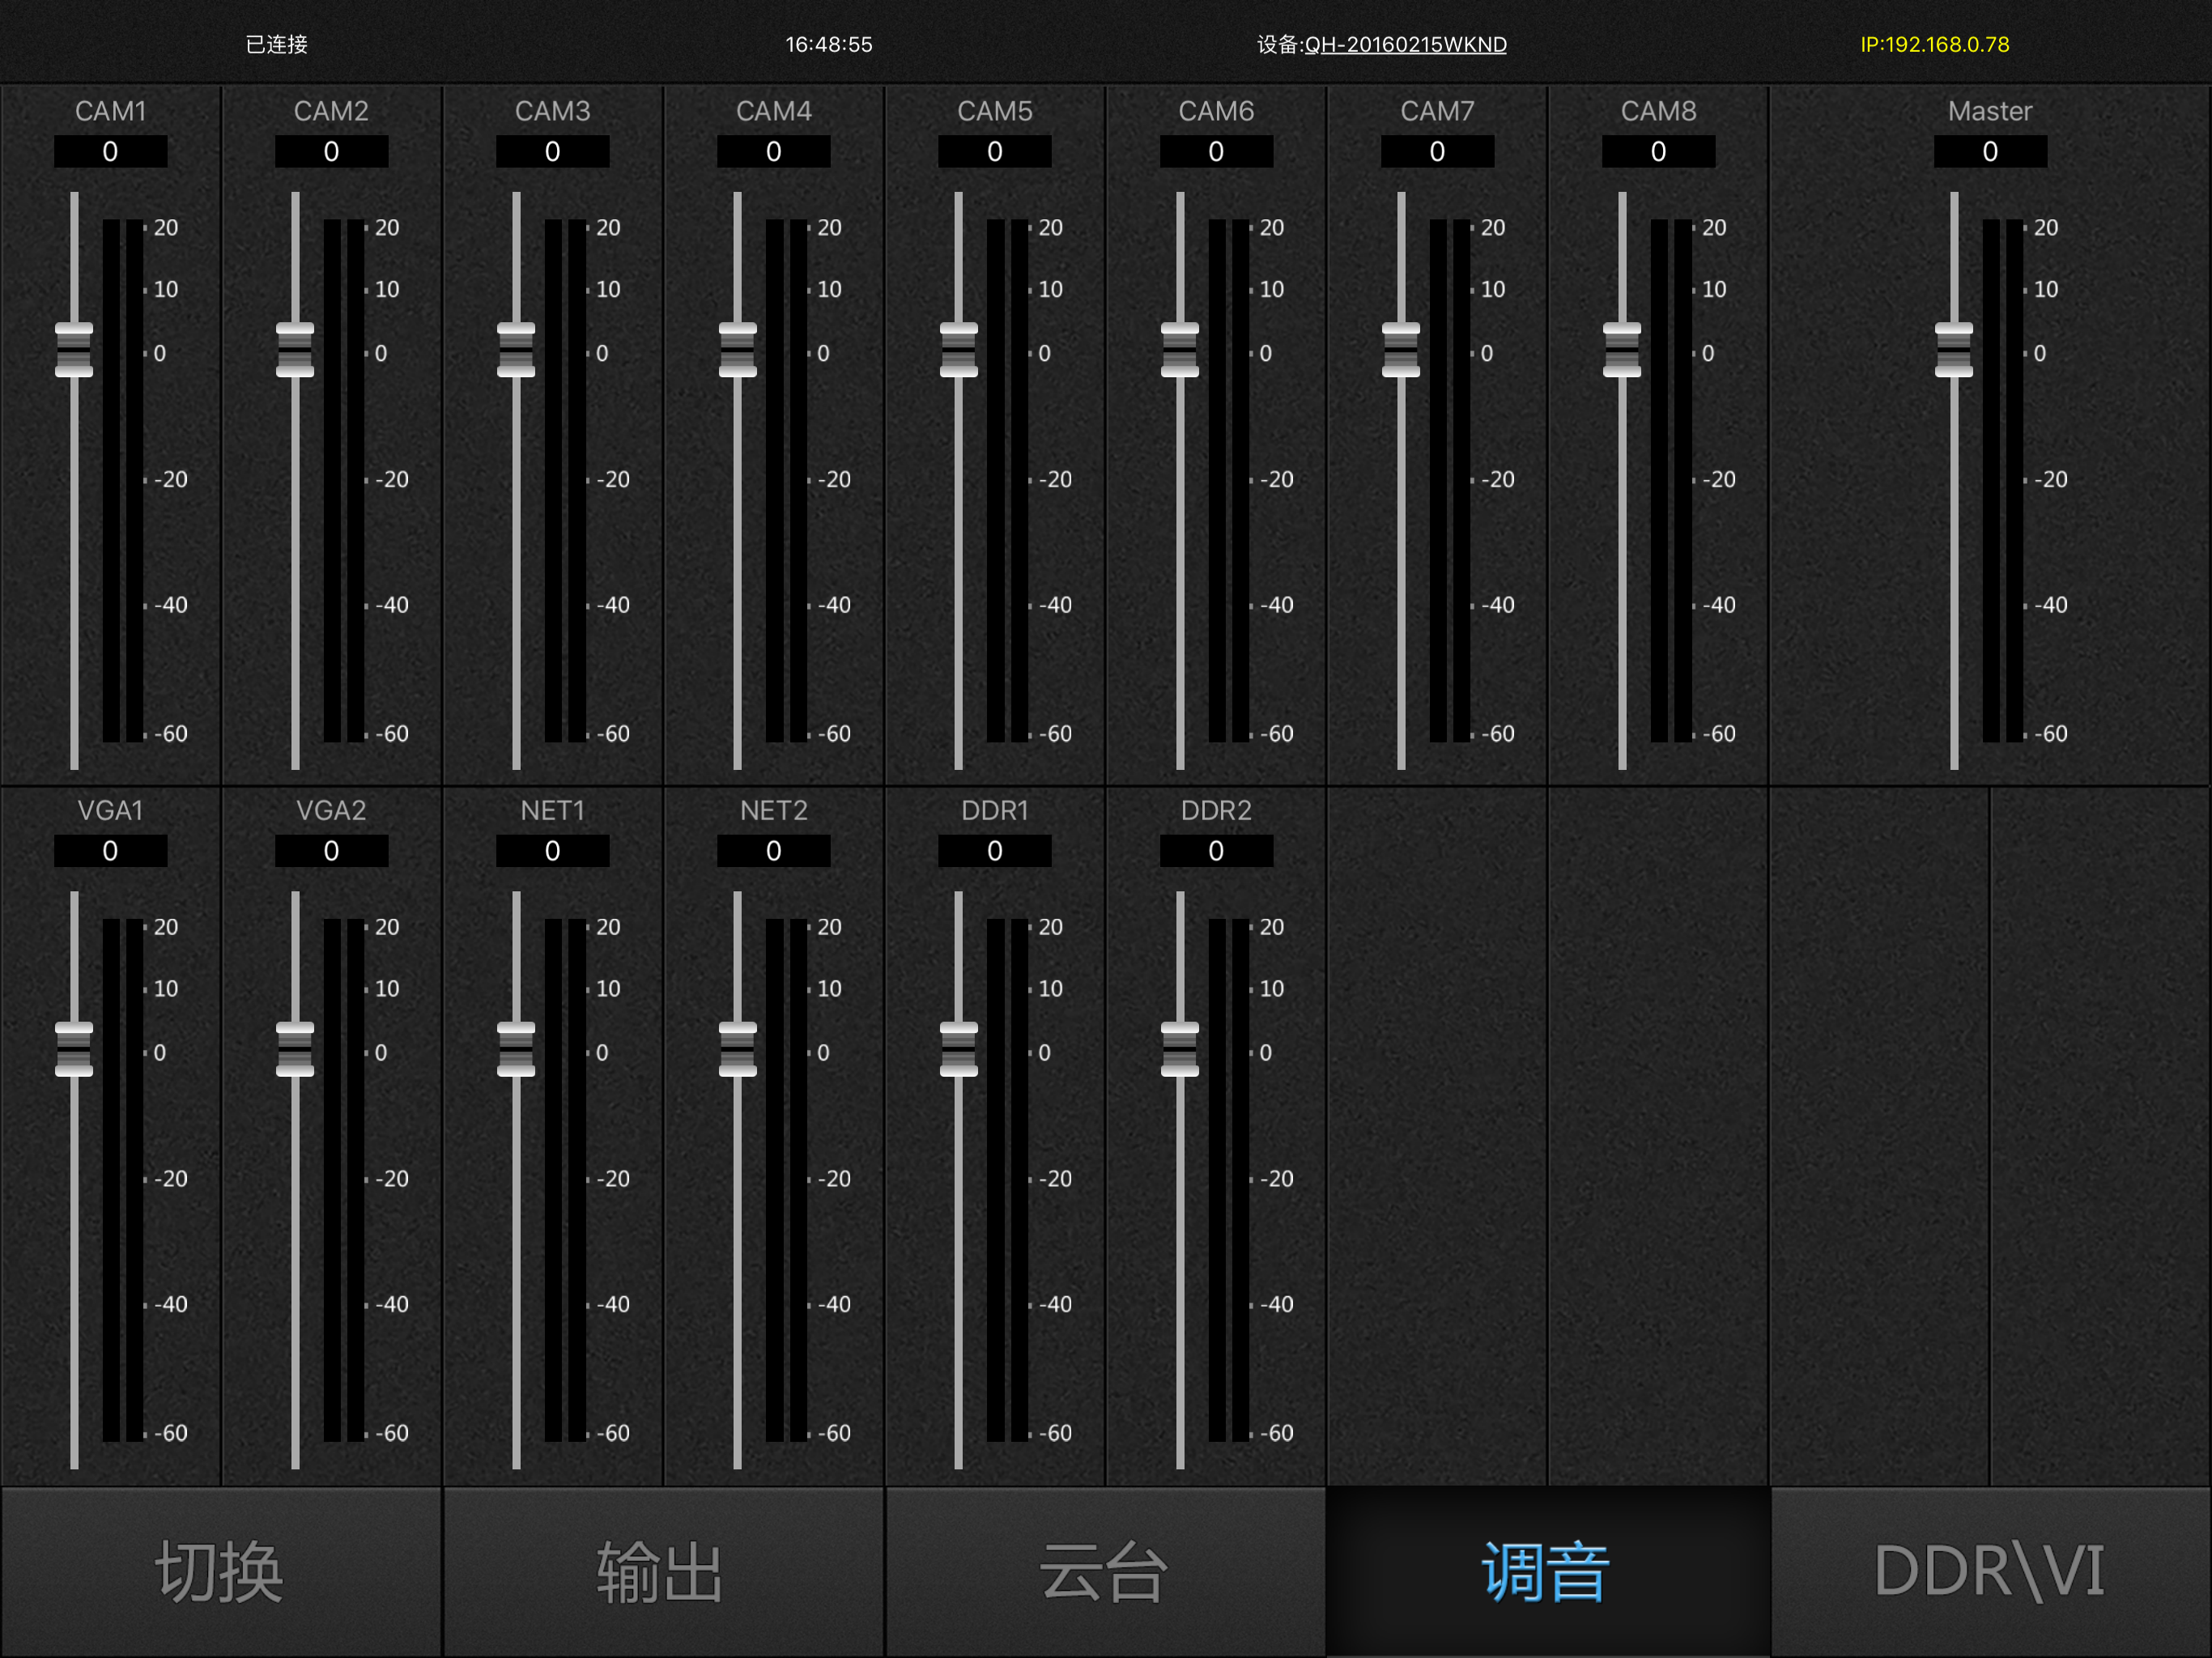
Task: Click the IP:192.168.0.78 address text
Action: pos(1934,45)
